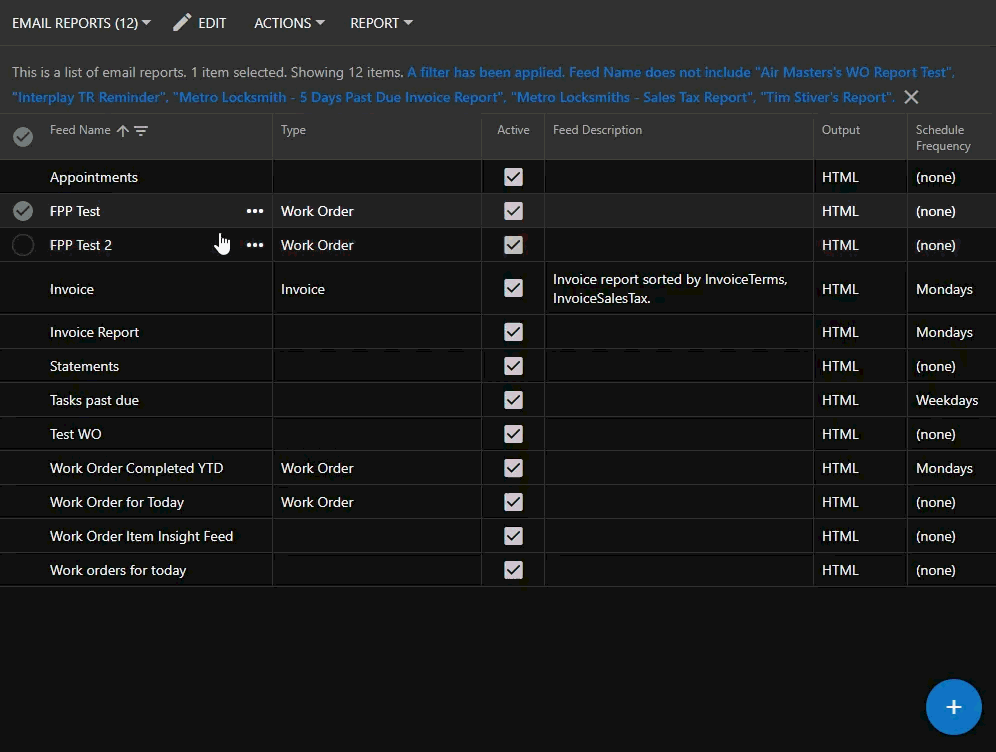Select the Invoice Report feed name
Image resolution: width=996 pixels, height=752 pixels.
[94, 332]
